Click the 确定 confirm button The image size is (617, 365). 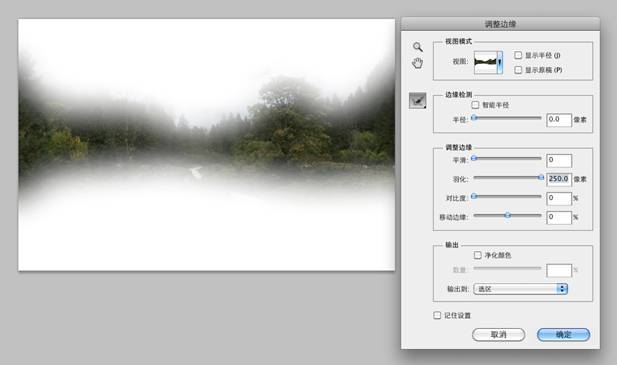coord(563,335)
